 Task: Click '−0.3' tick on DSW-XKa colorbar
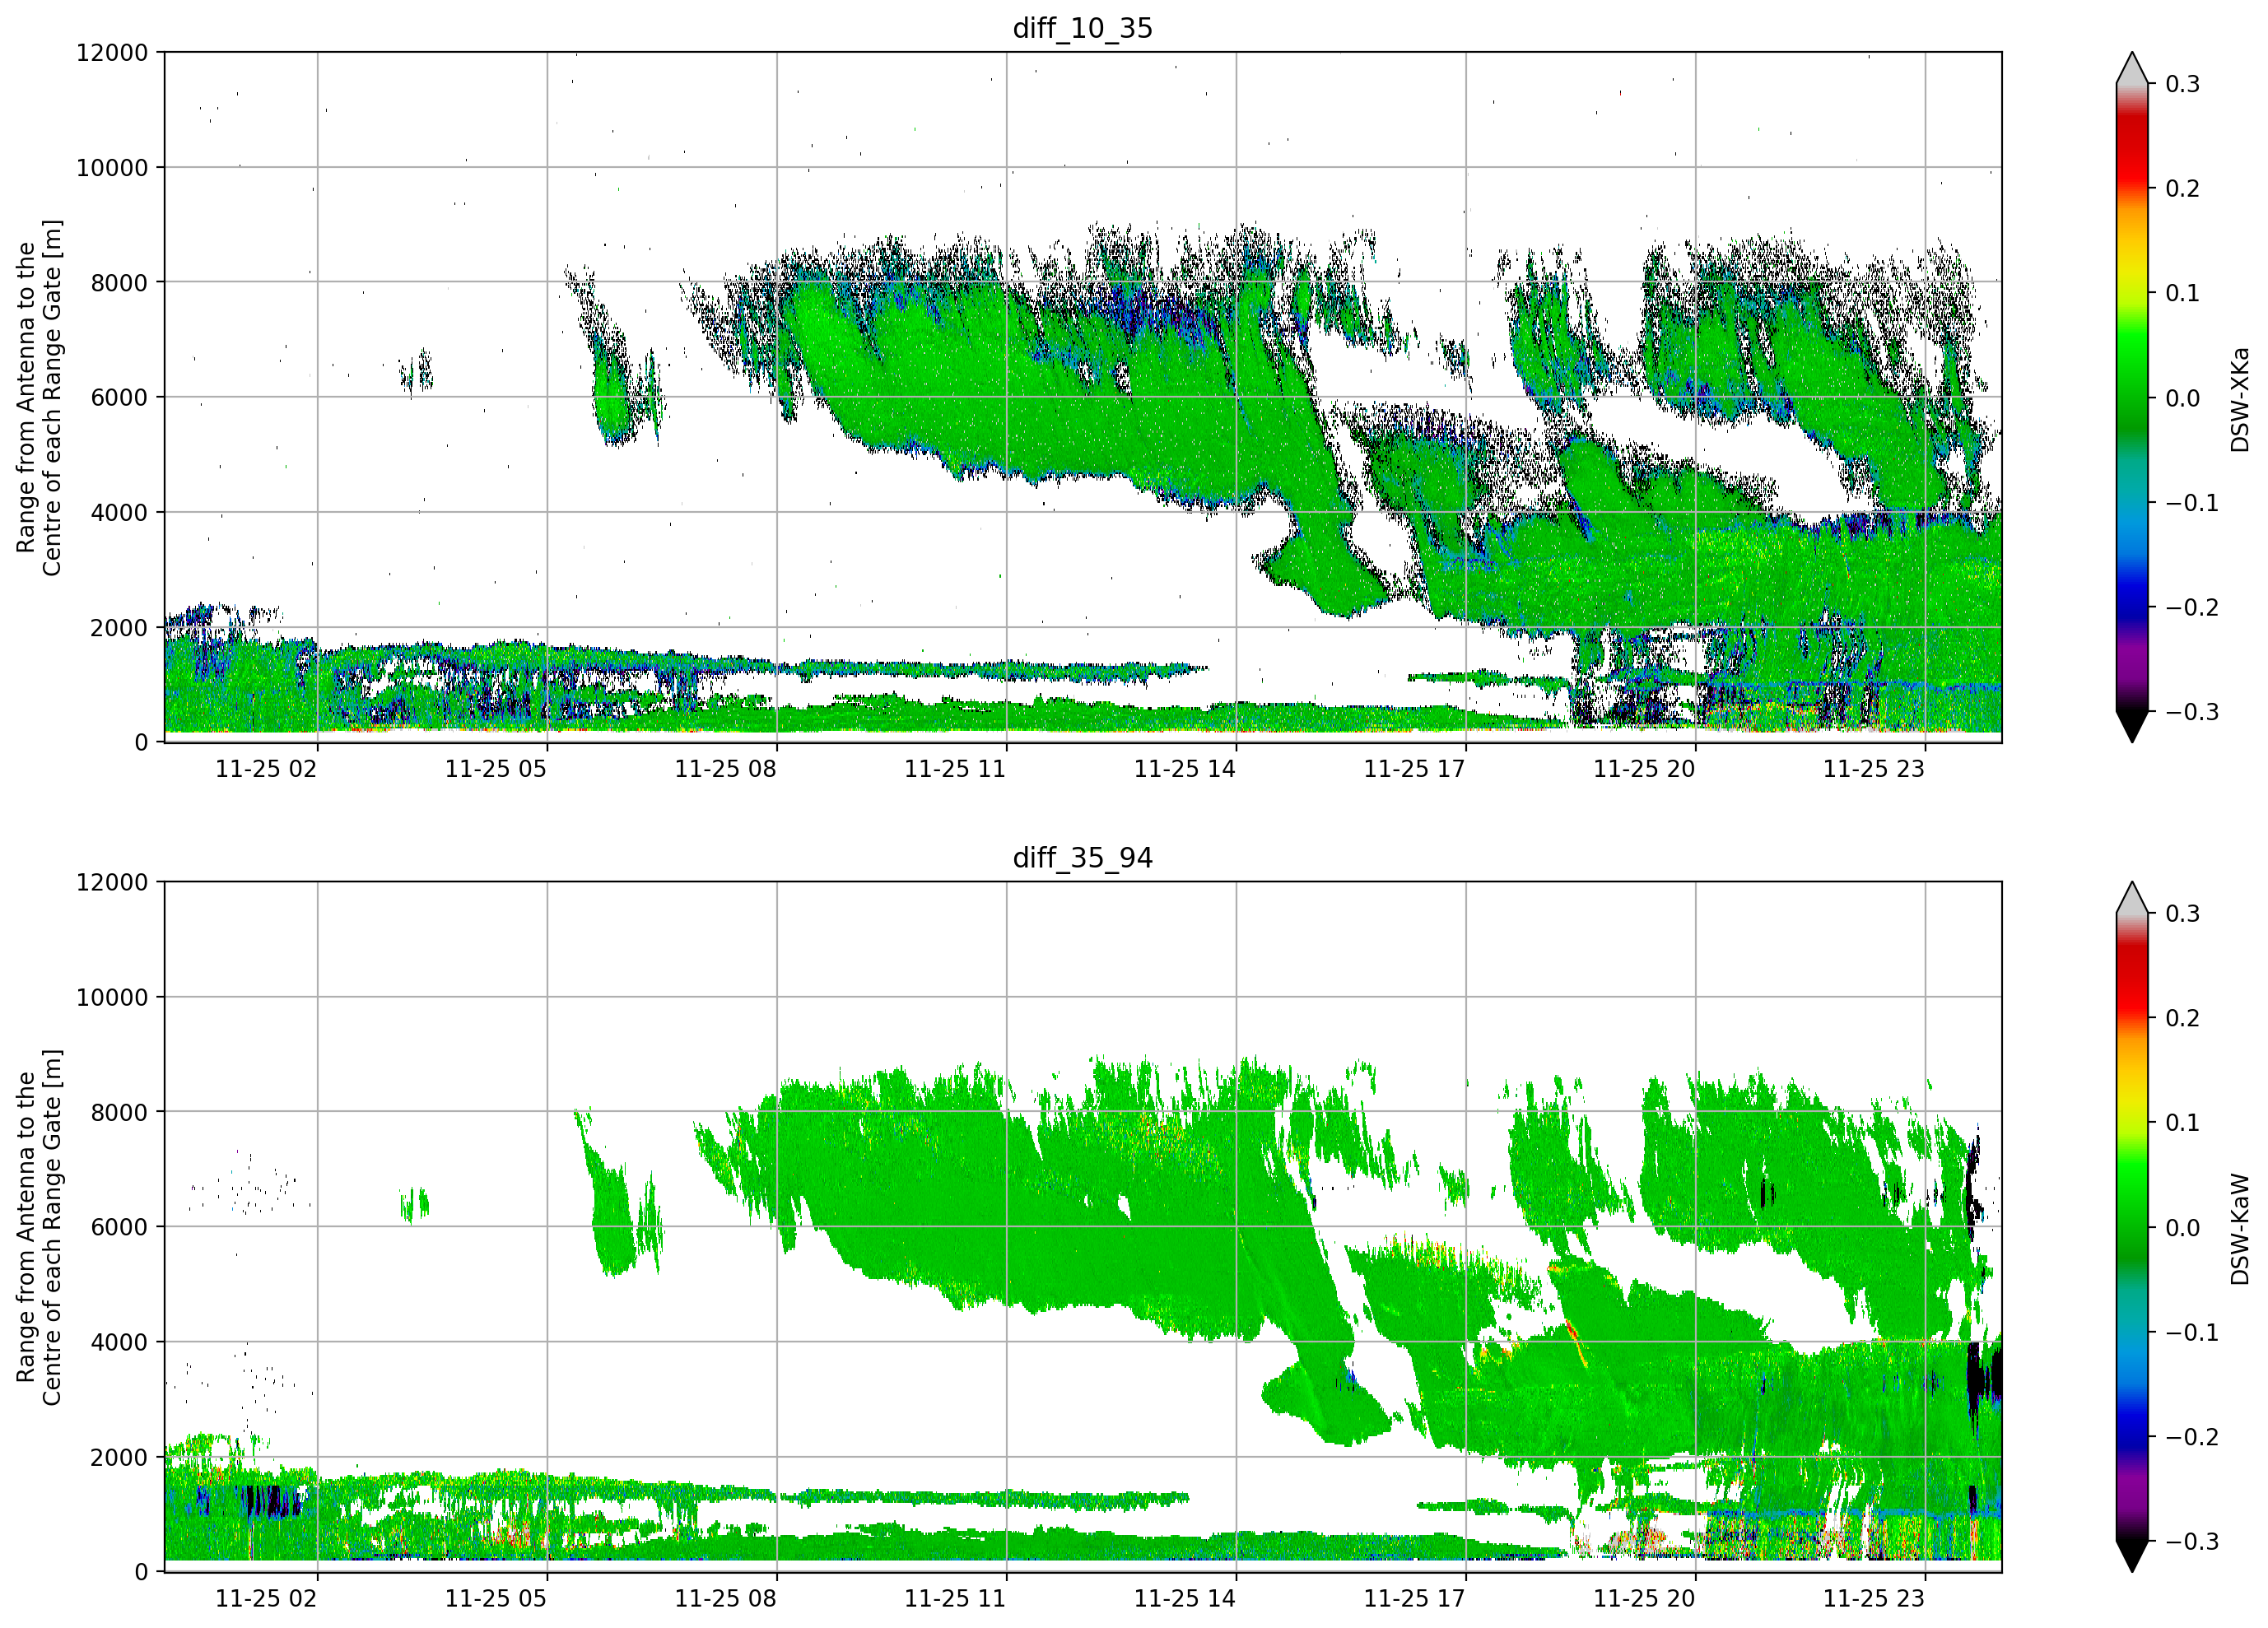(2192, 713)
